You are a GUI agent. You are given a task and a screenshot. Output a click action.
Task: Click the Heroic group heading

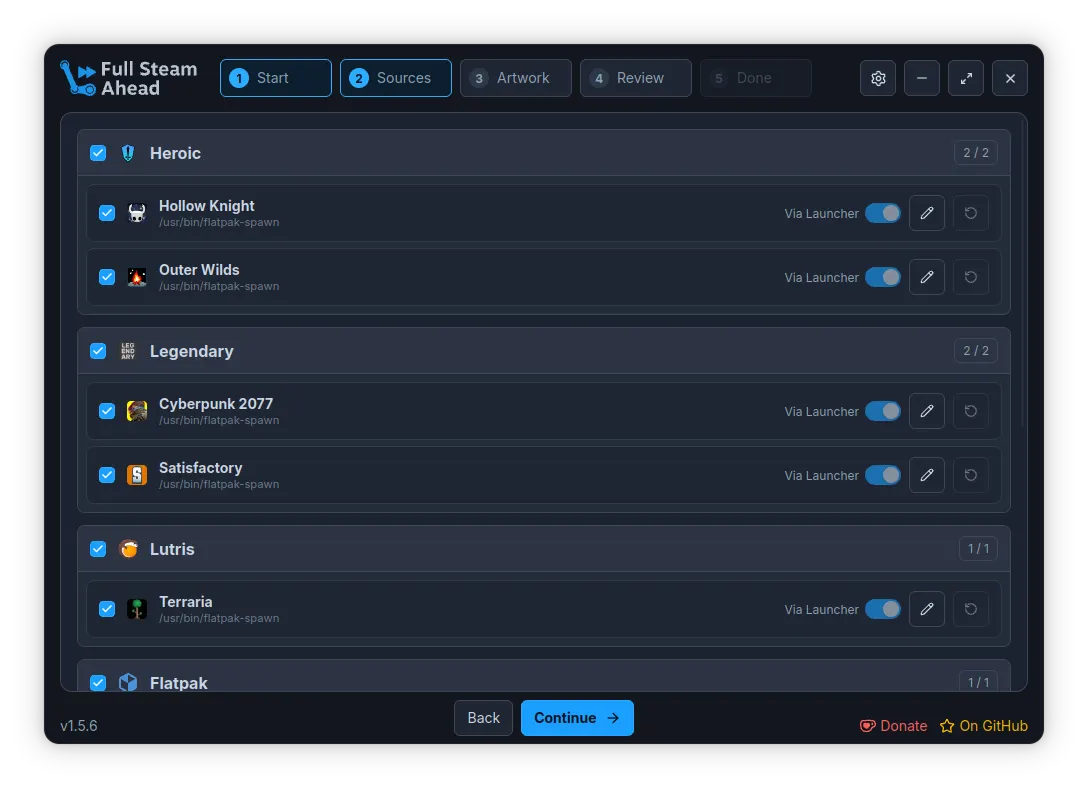[x=176, y=153]
